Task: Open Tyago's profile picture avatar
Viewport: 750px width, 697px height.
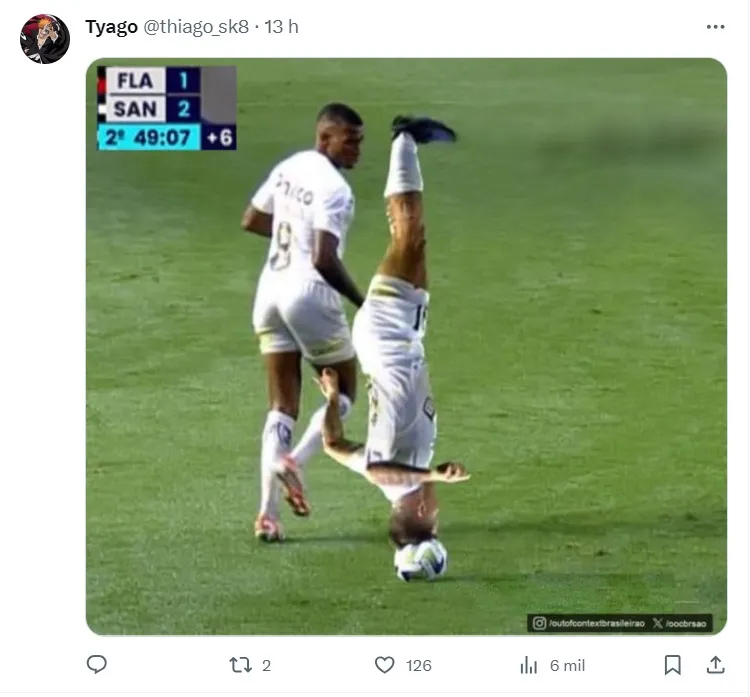Action: coord(45,39)
